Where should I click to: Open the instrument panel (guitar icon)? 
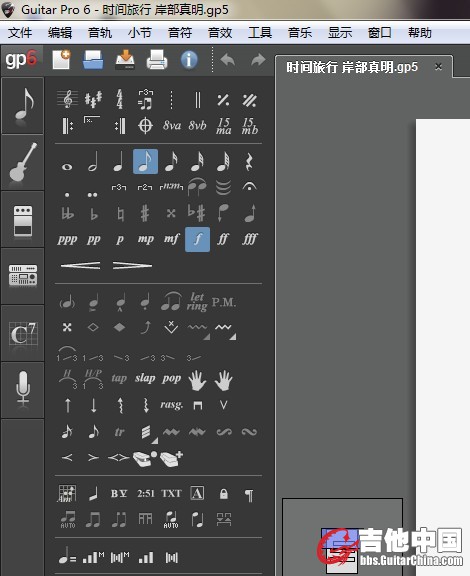(x=23, y=163)
